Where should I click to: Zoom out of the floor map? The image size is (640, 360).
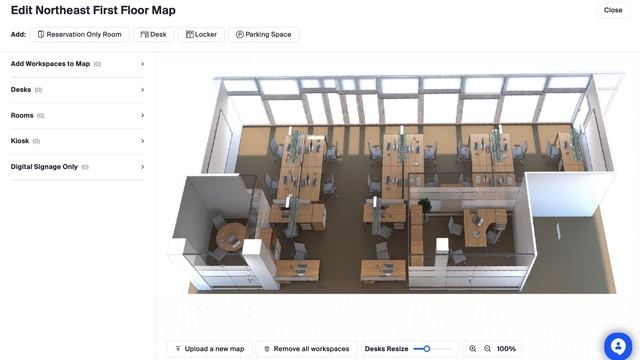tap(487, 349)
